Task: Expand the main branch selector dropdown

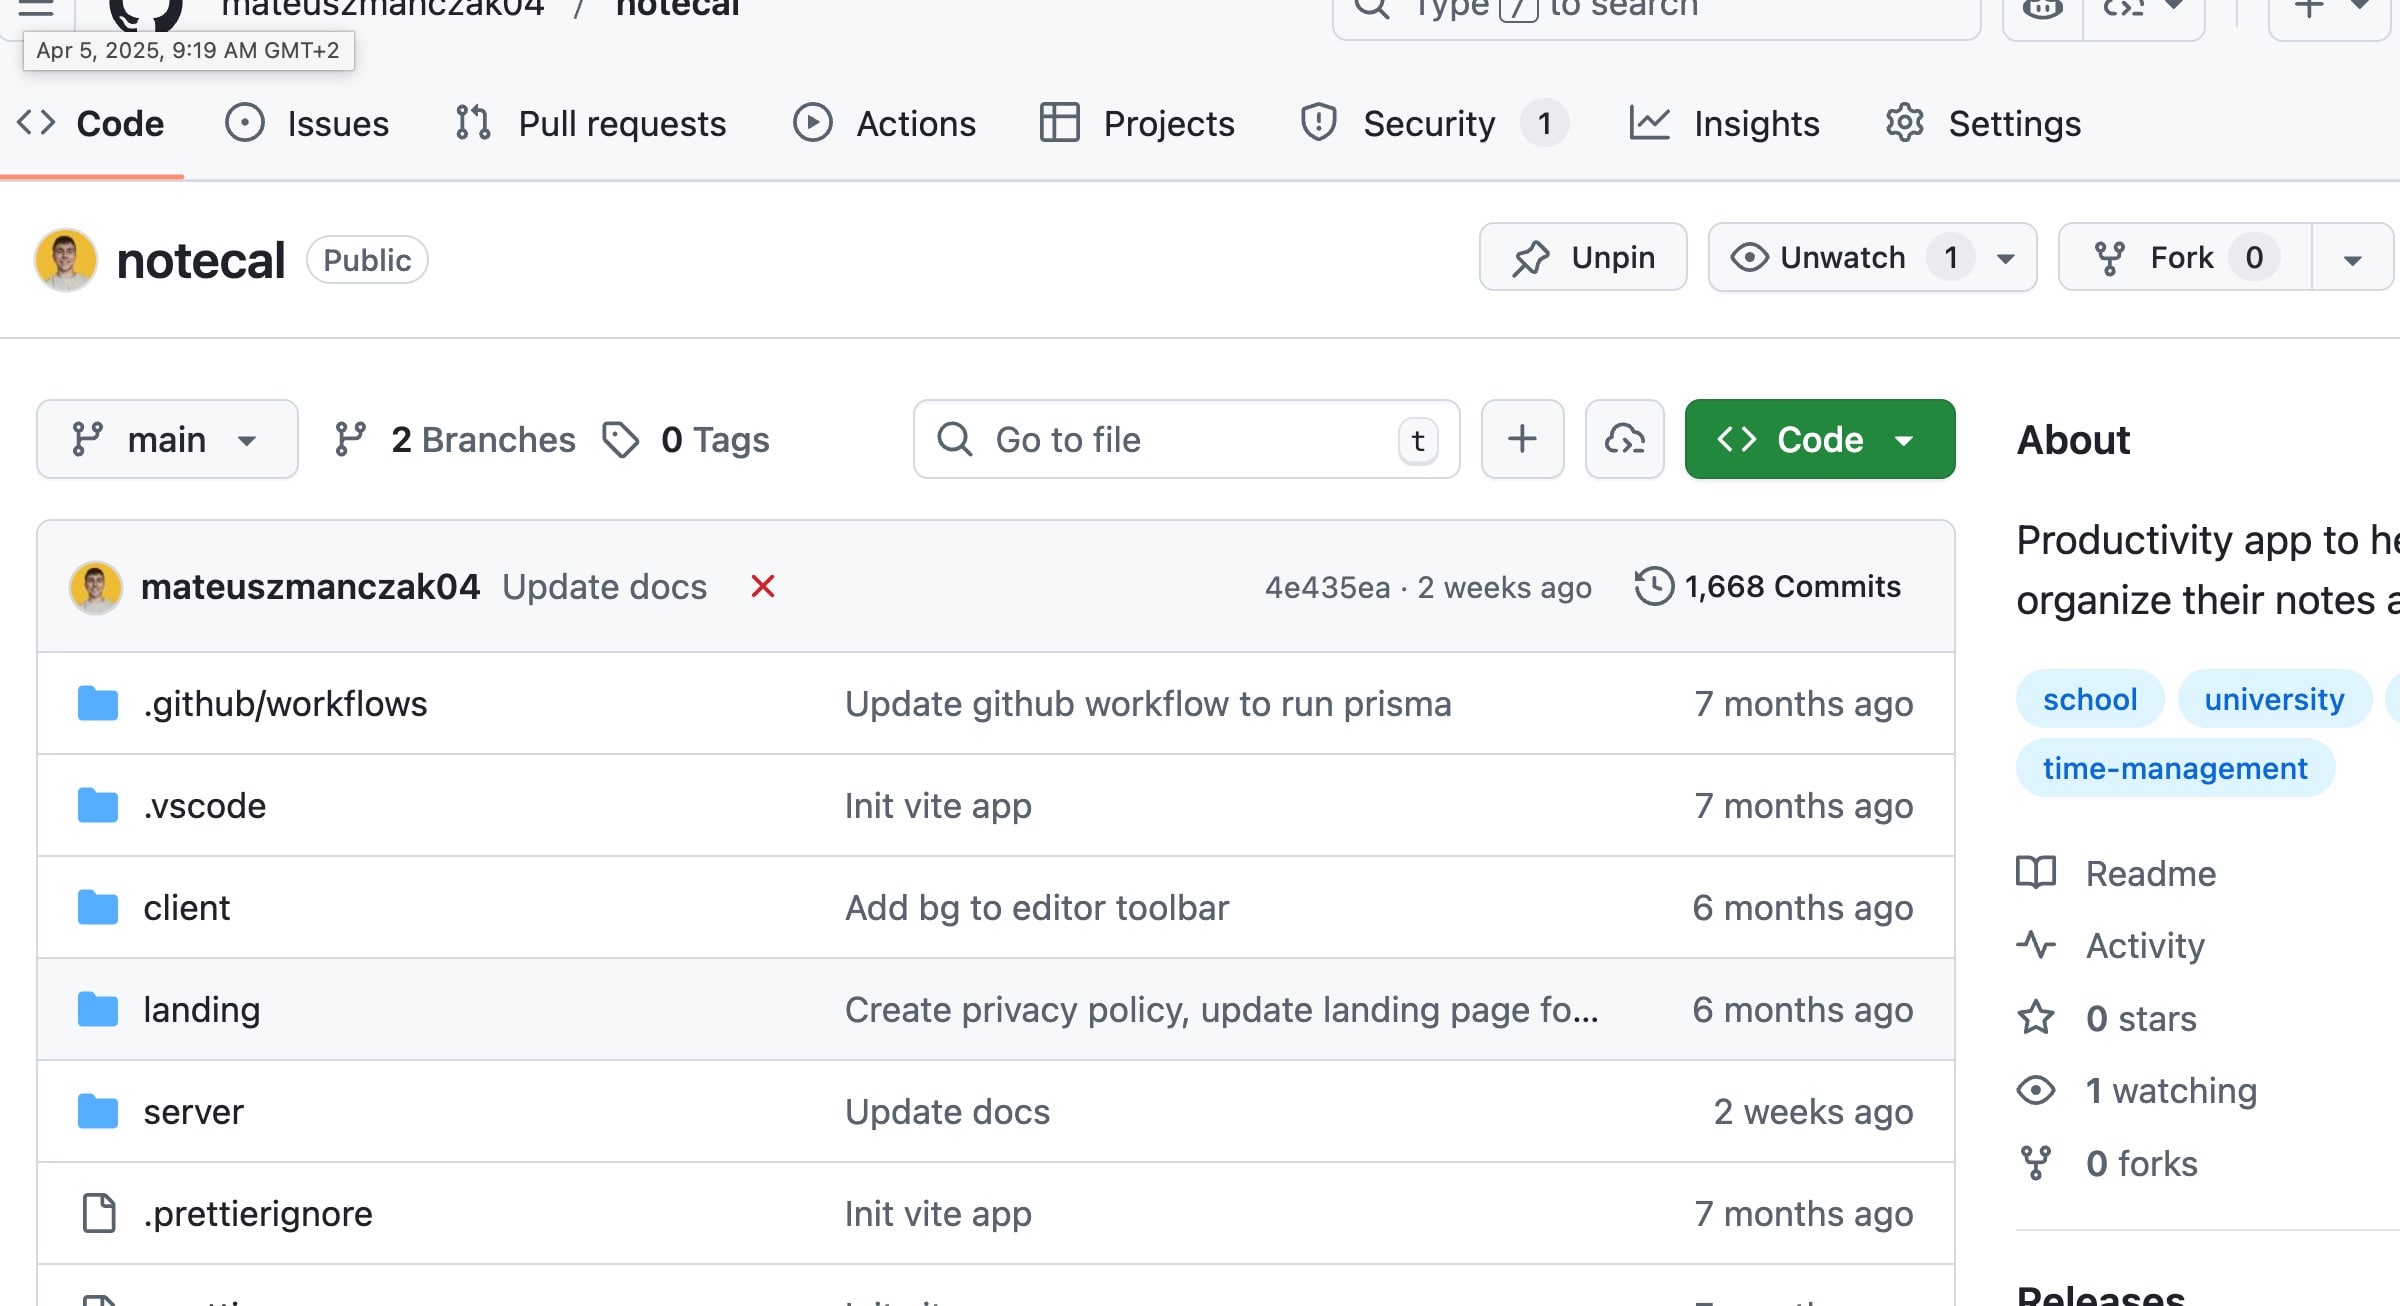Action: click(167, 439)
